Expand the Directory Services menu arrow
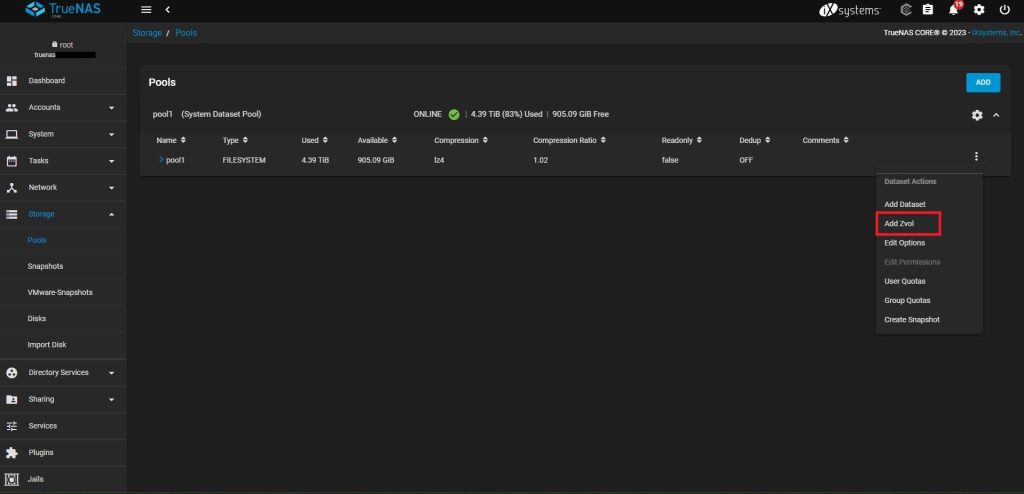 tap(112, 373)
